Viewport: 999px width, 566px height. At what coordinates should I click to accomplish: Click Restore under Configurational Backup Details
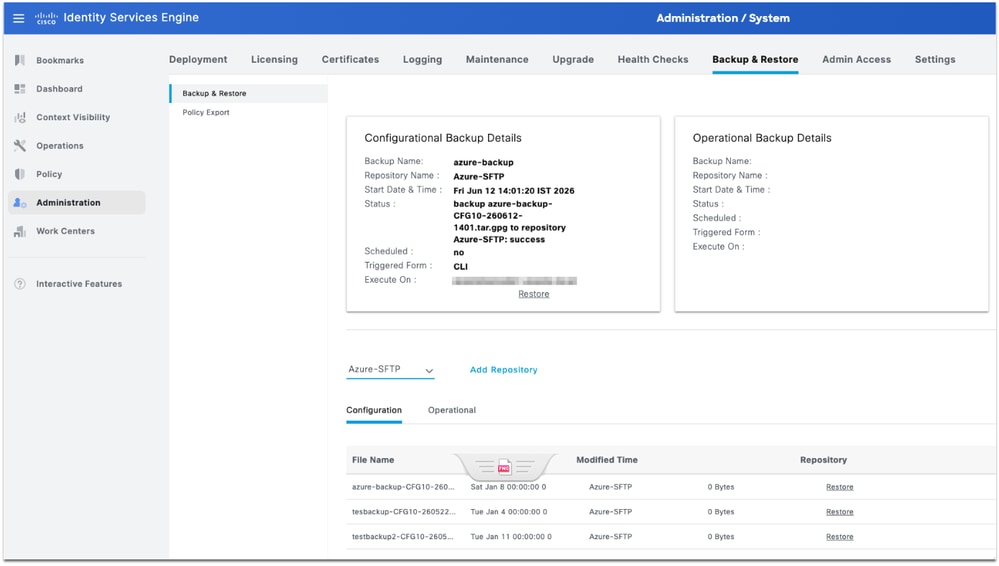tap(533, 294)
